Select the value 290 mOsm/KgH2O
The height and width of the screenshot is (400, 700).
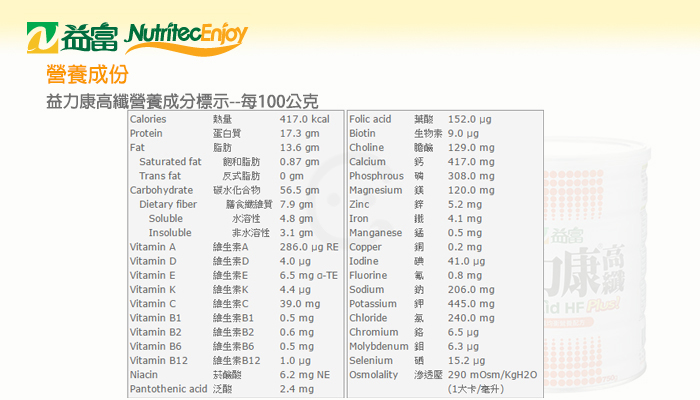tap(492, 375)
